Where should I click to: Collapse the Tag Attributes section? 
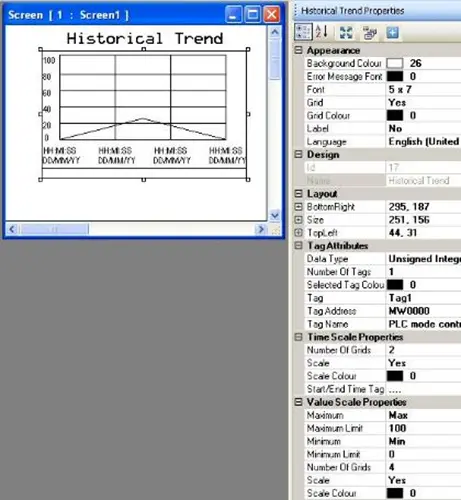(x=299, y=246)
